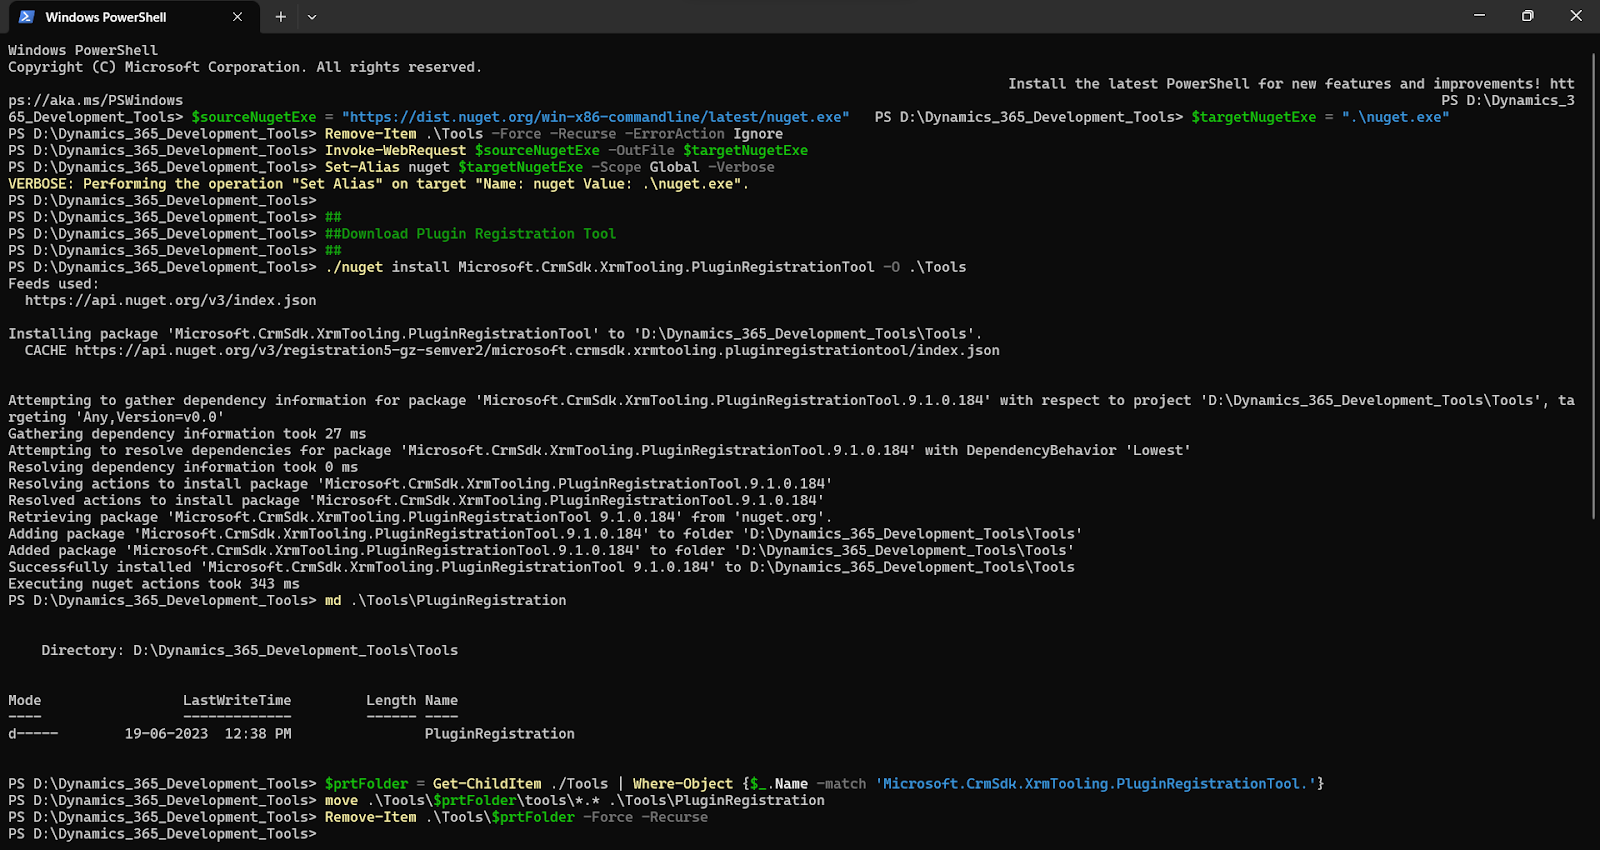The height and width of the screenshot is (850, 1600).
Task: Click the Length column header
Action: pyautogui.click(x=391, y=701)
